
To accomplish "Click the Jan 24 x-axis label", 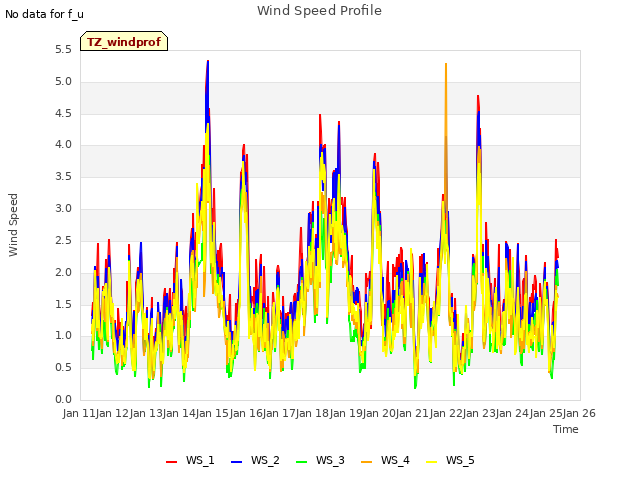I will (x=512, y=413).
